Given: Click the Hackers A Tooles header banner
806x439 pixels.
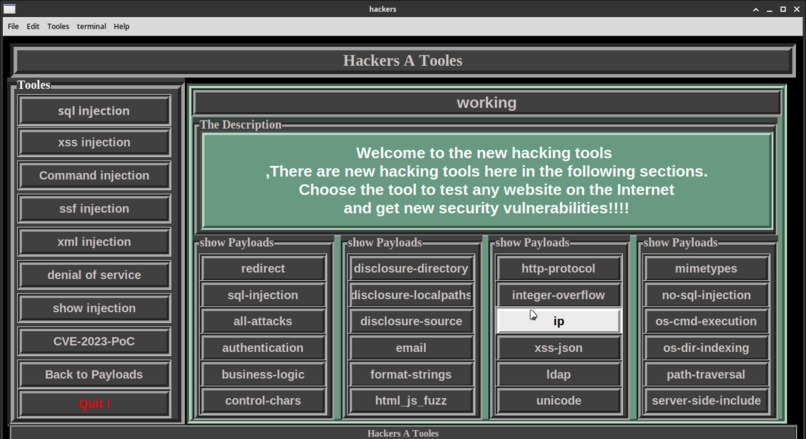Looking at the screenshot, I should (x=403, y=61).
